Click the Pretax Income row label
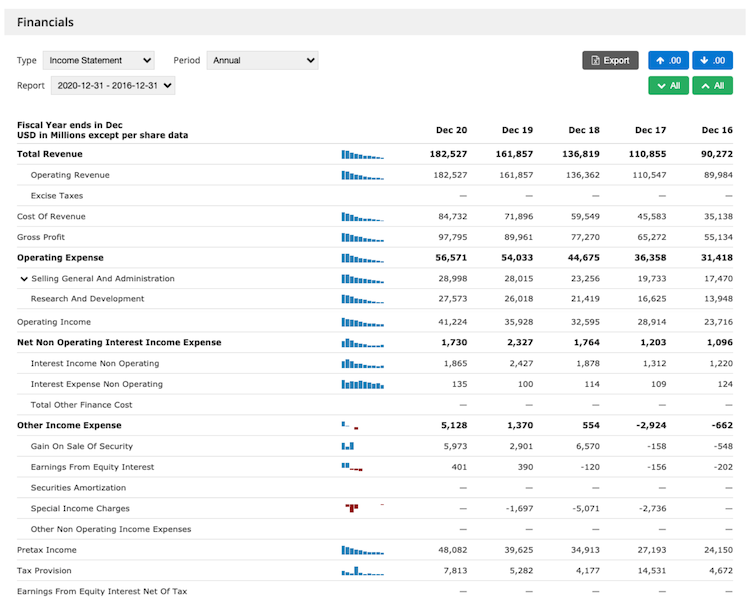Image resolution: width=750 pixels, height=597 pixels. point(46,550)
